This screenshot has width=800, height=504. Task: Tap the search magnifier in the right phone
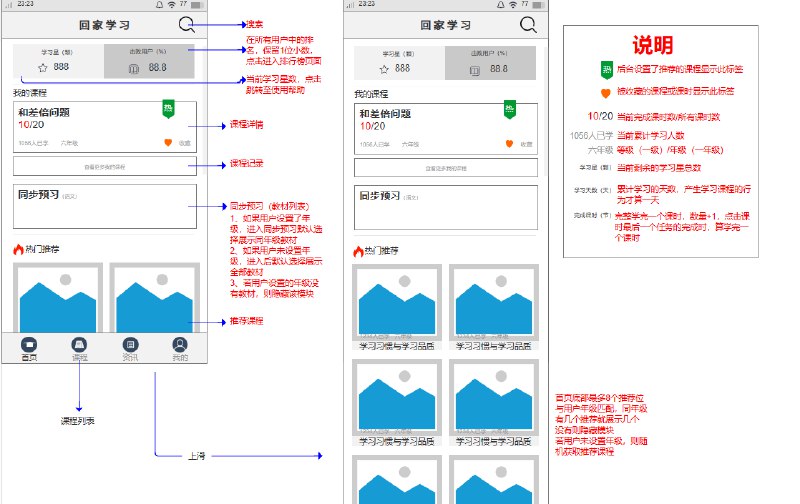(x=528, y=24)
